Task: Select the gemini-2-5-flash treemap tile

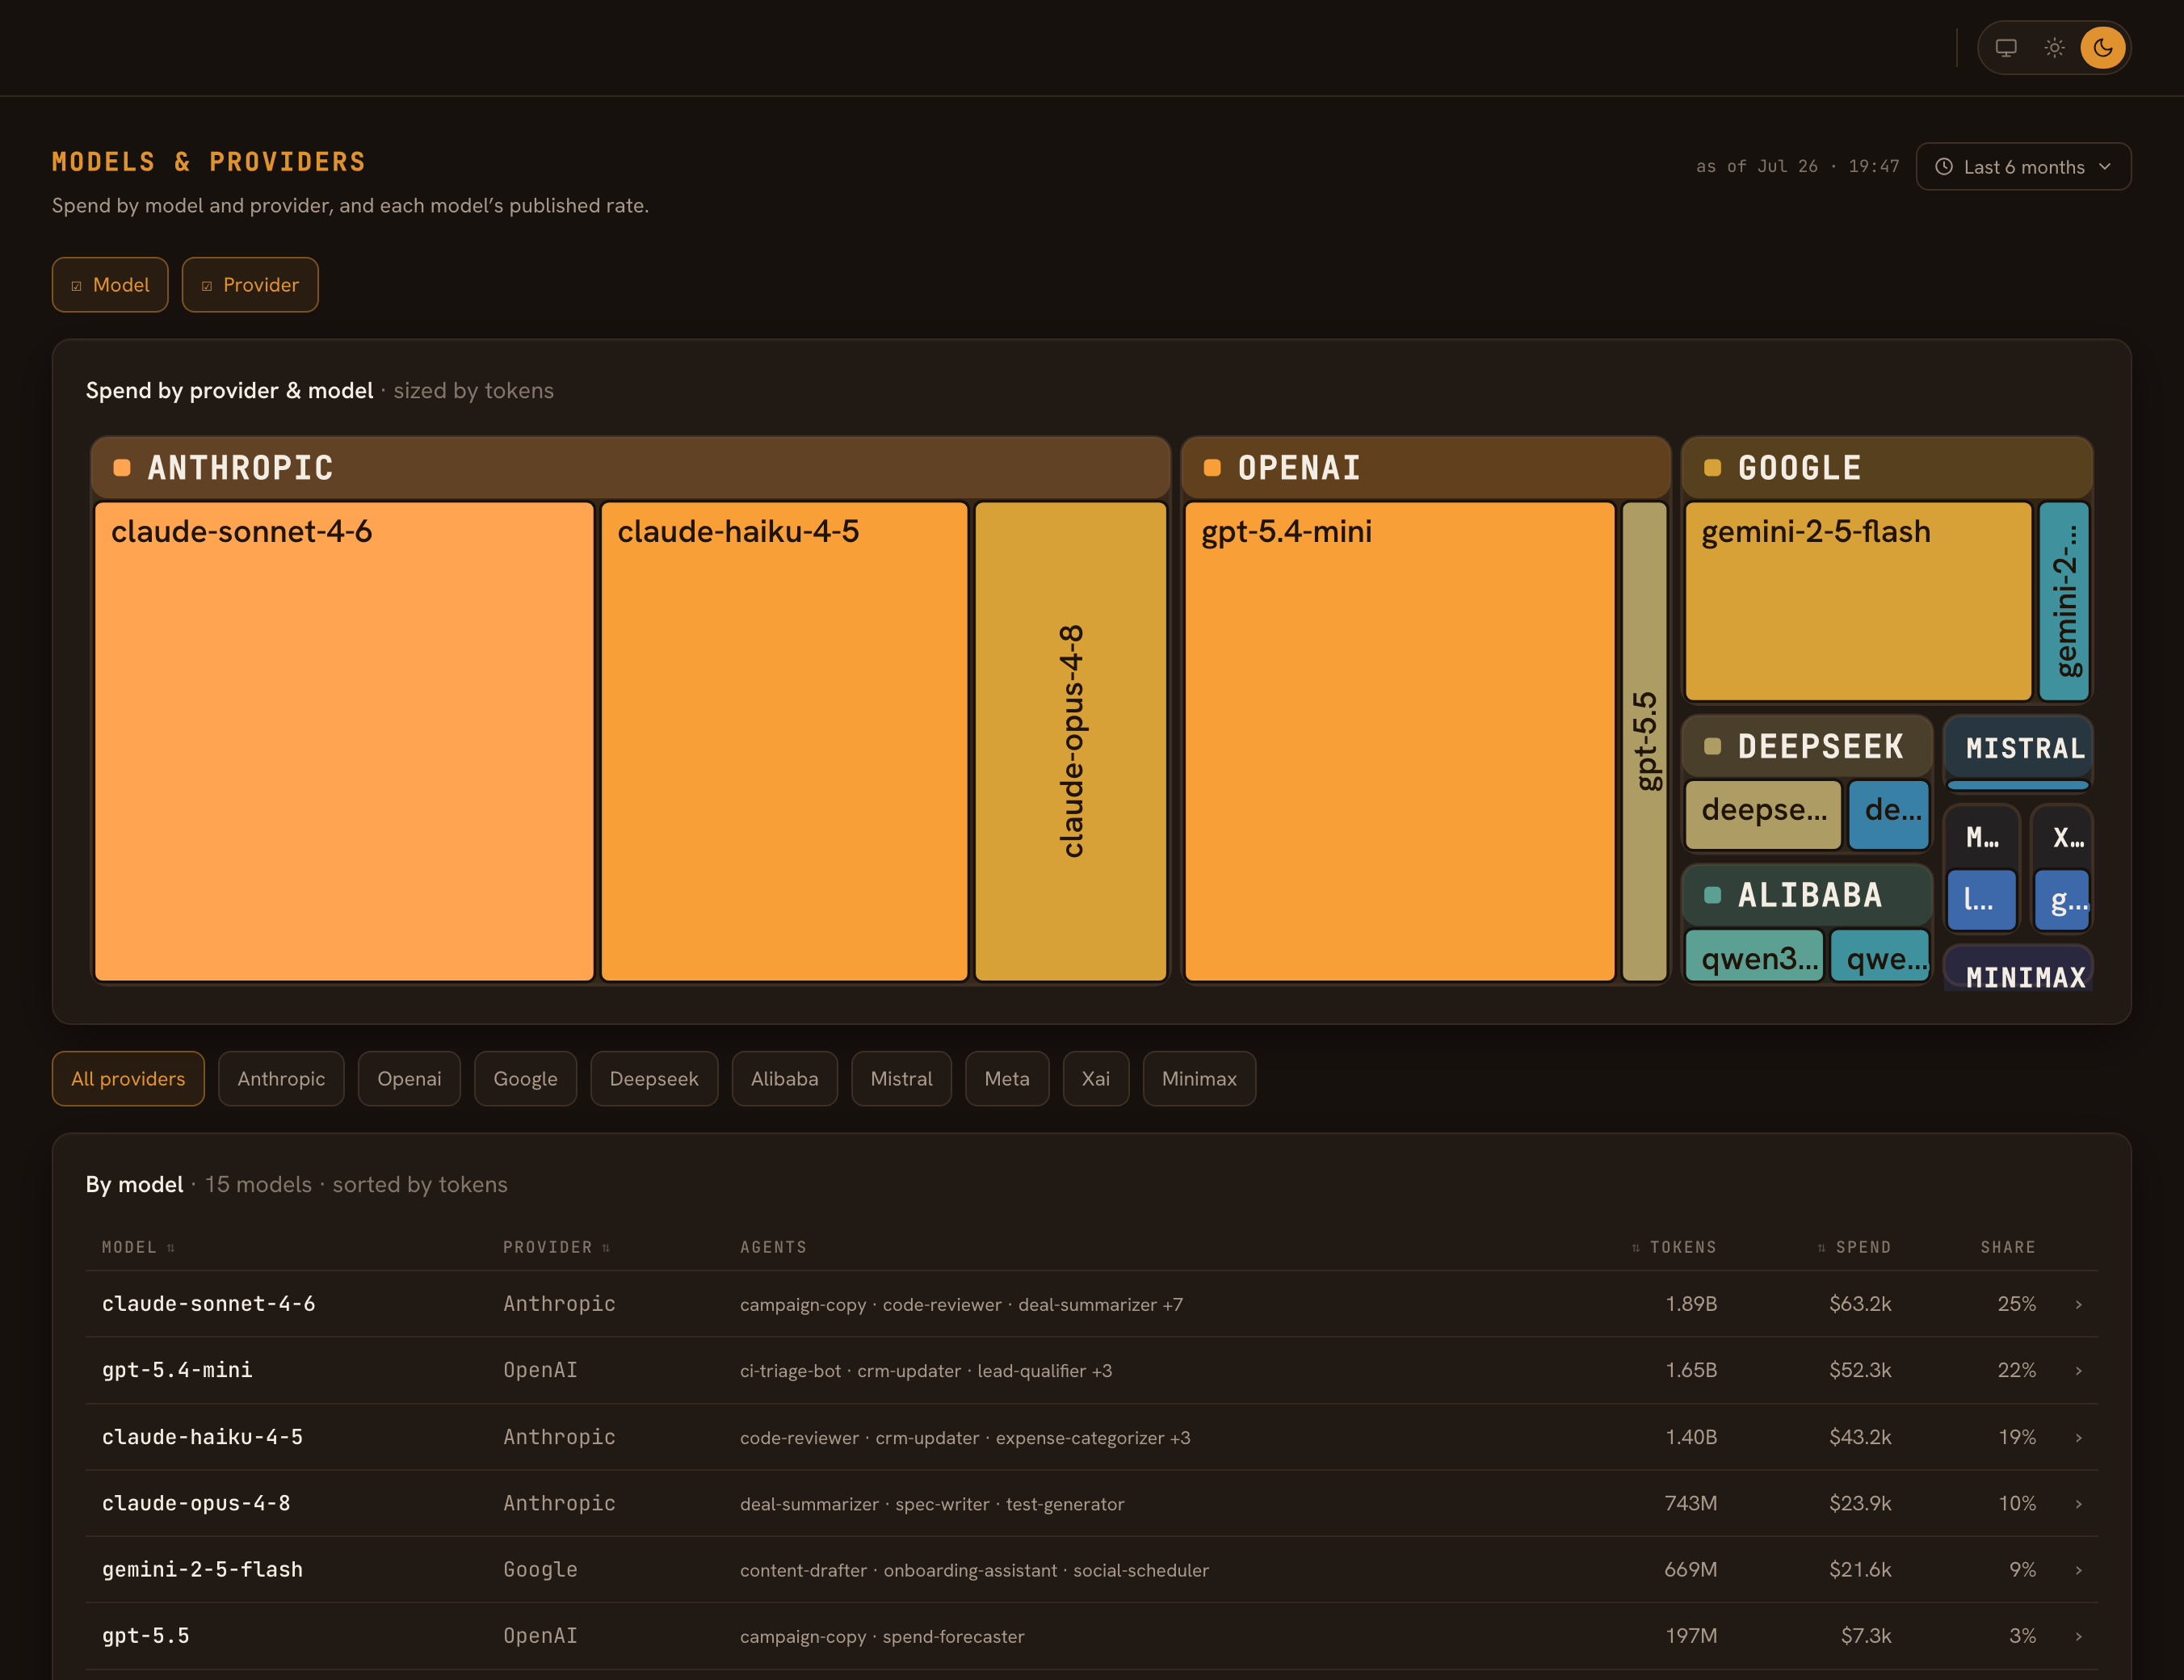Action: [1859, 601]
